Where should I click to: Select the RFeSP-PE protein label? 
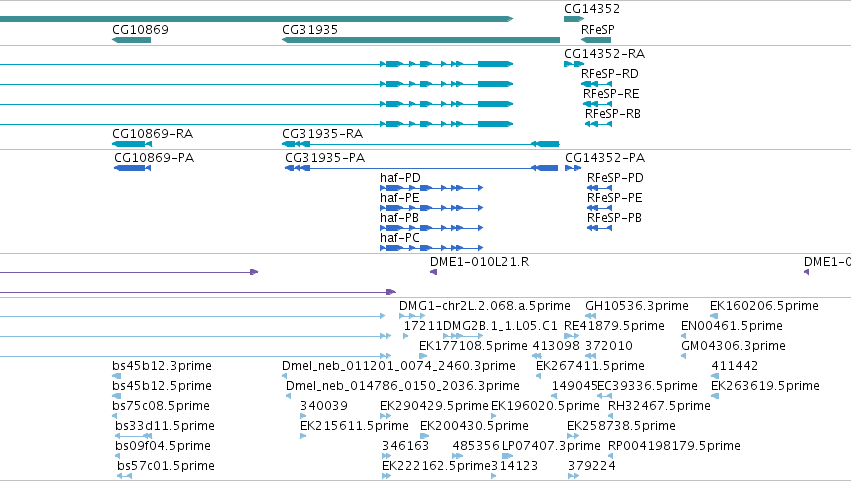(x=615, y=198)
